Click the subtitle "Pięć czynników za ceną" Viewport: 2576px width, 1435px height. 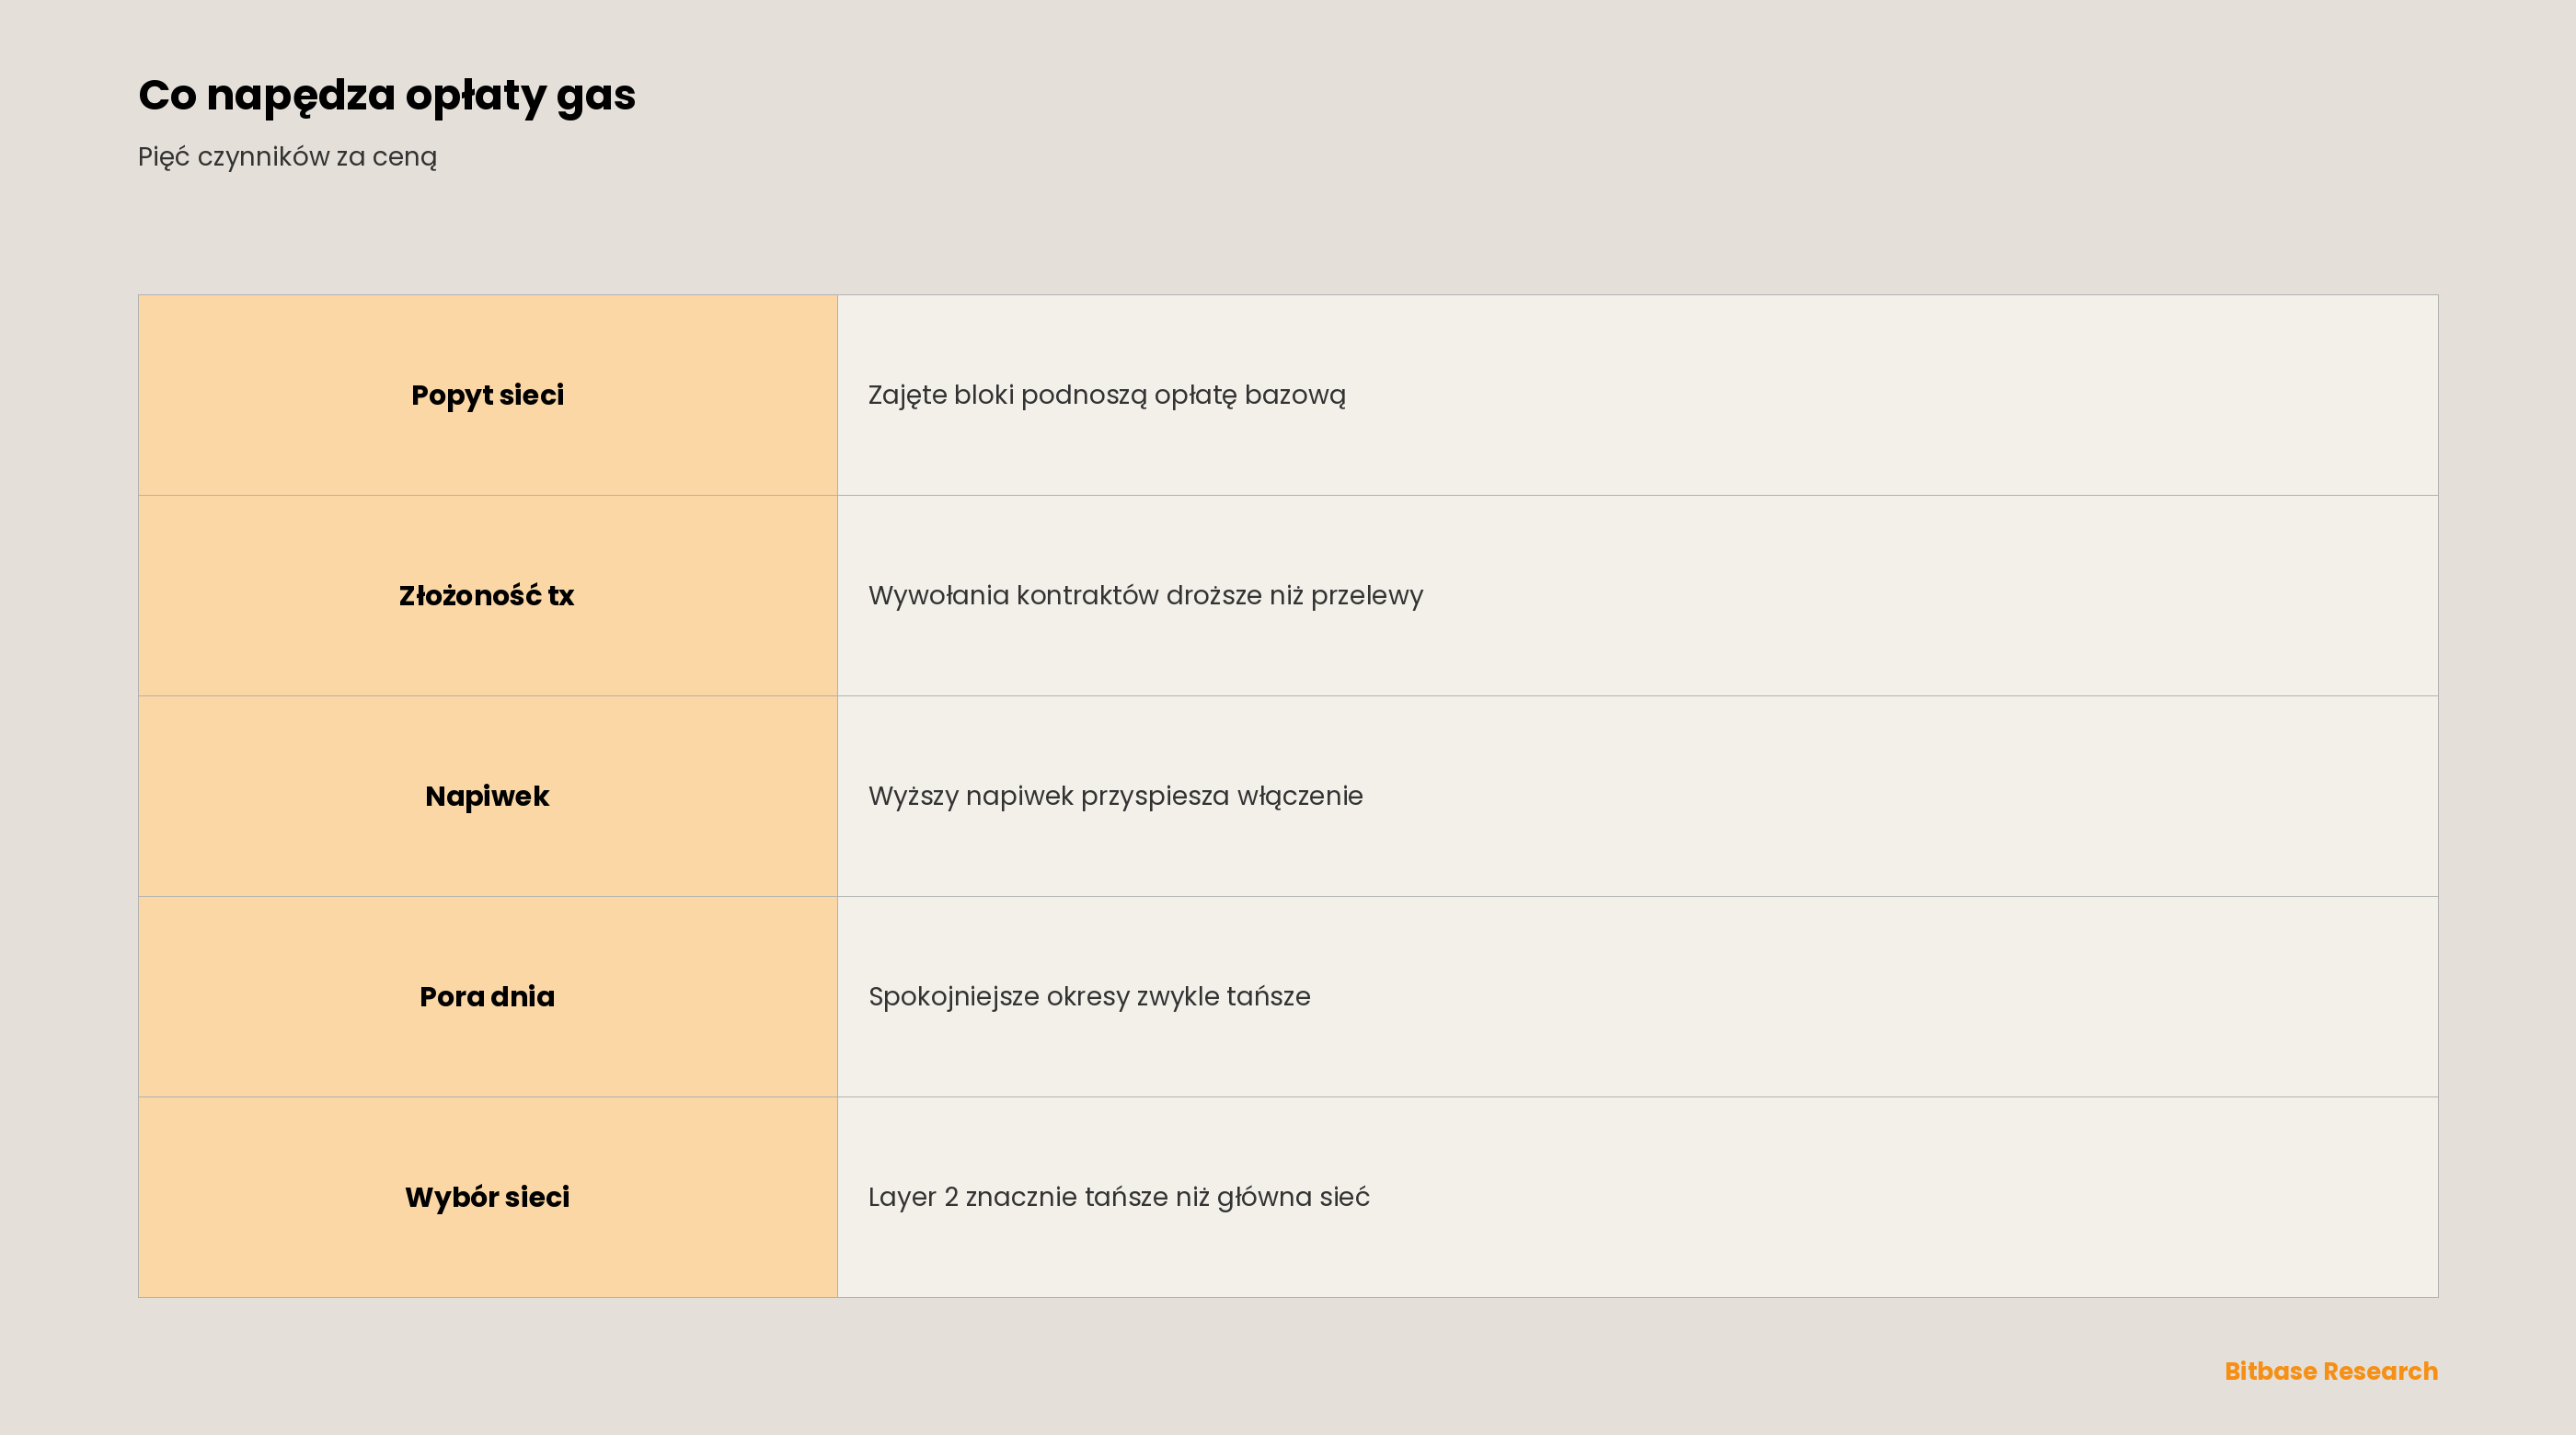pos(287,157)
